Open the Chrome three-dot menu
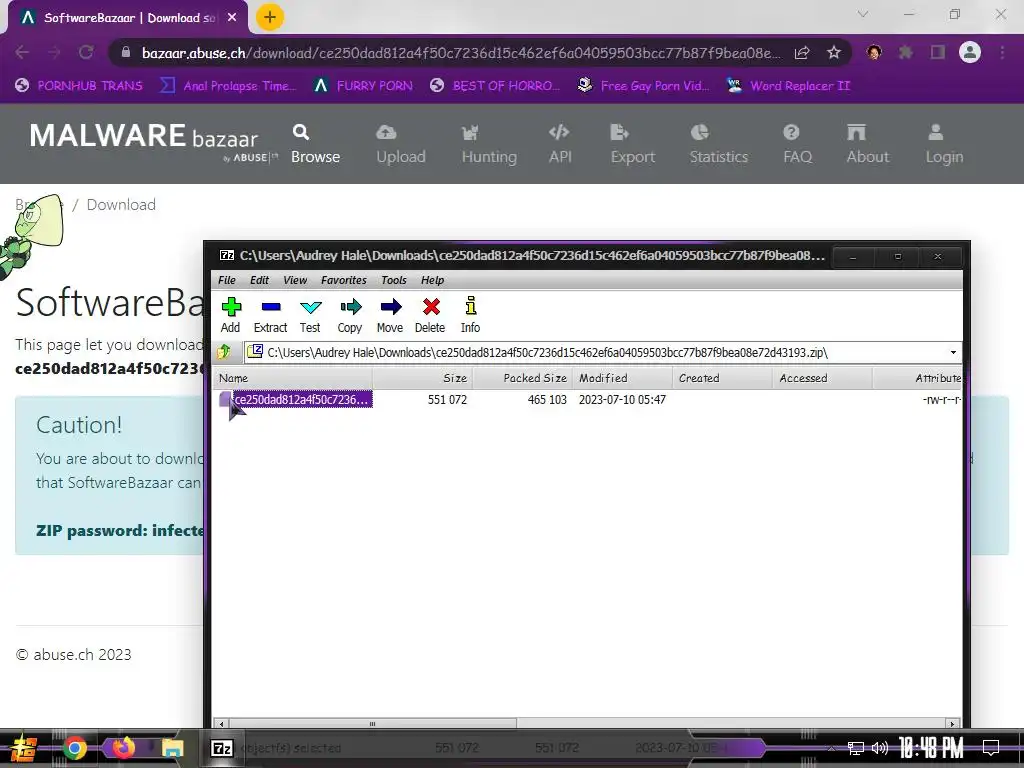The image size is (1024, 768). (1002, 52)
